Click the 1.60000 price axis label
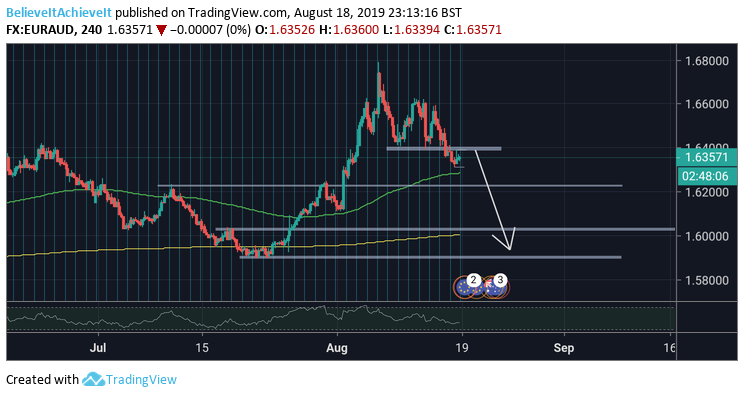Image resolution: width=744 pixels, height=397 pixels. pos(706,236)
